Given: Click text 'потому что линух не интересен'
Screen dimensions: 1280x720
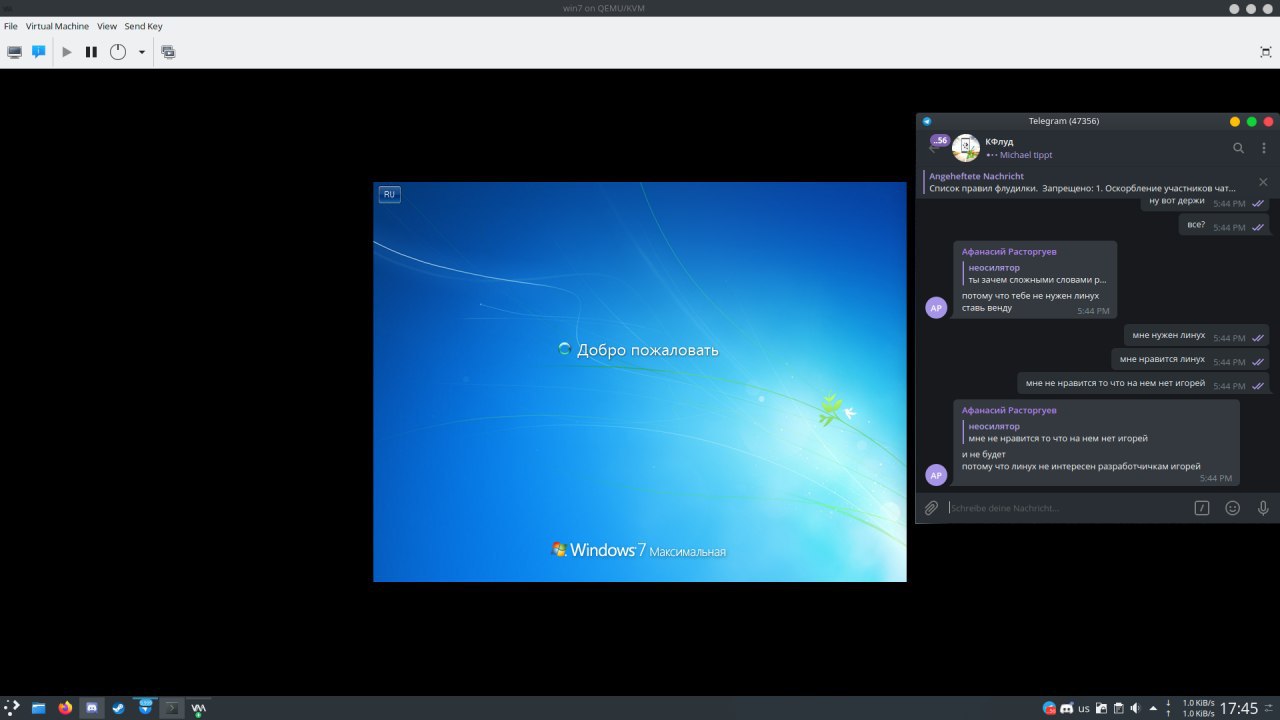Looking at the screenshot, I should point(1081,466).
